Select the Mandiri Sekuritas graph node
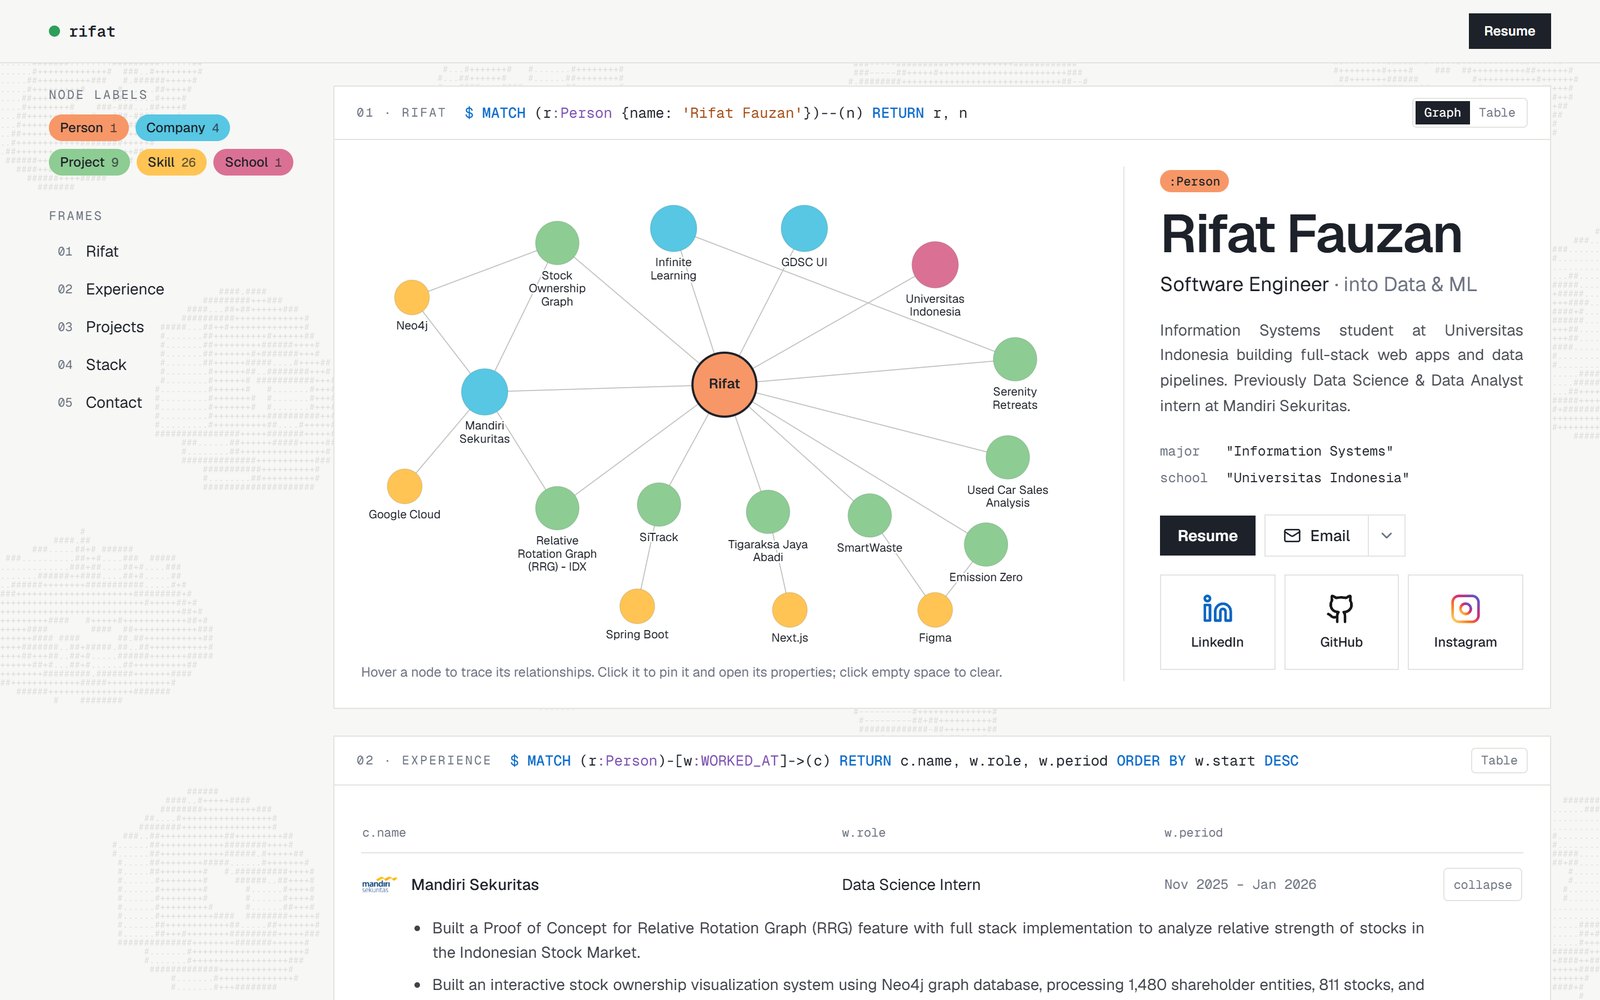Viewport: 1600px width, 1000px height. click(x=484, y=392)
